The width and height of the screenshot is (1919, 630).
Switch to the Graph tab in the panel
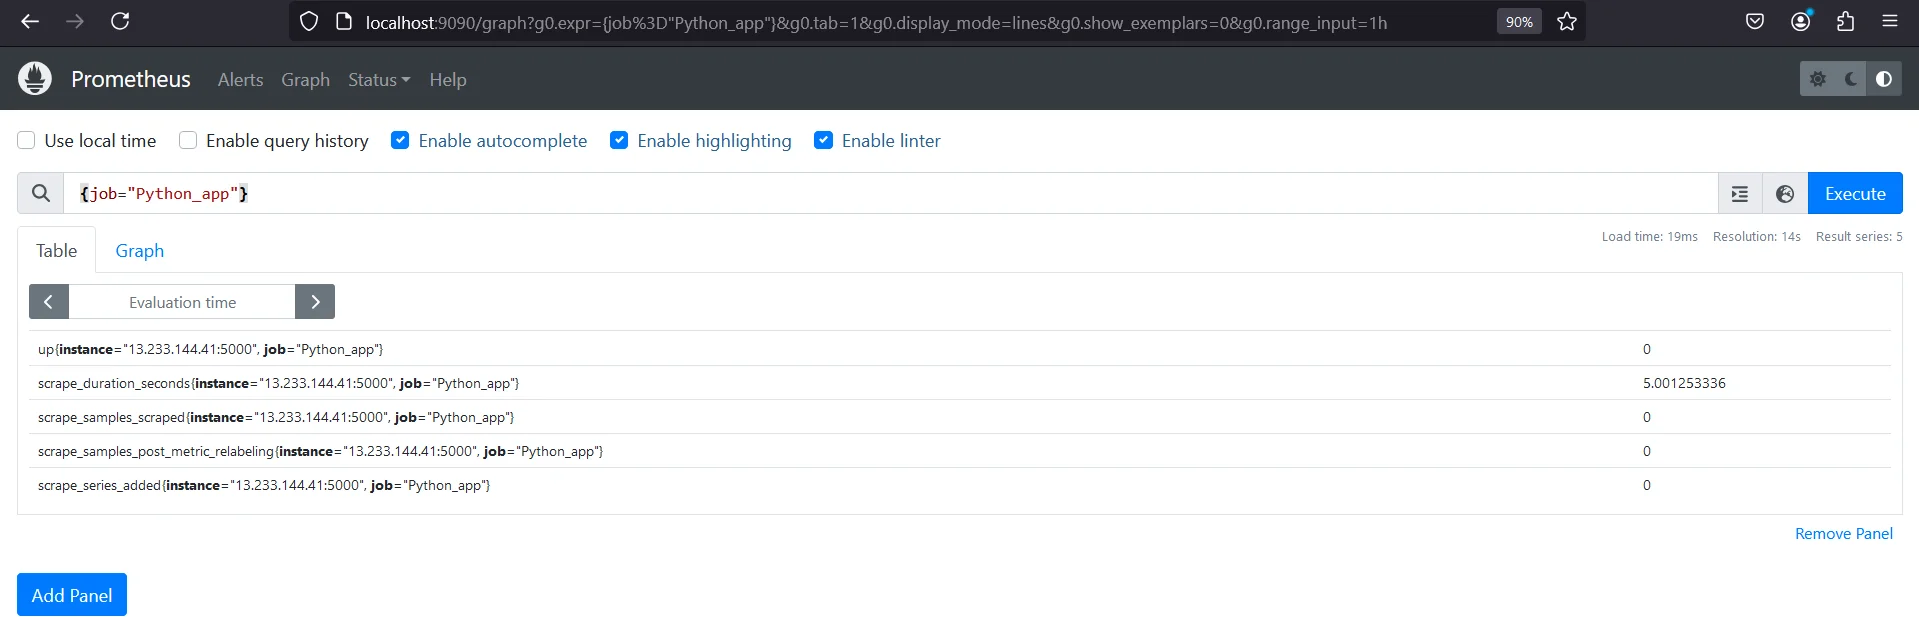tap(140, 250)
